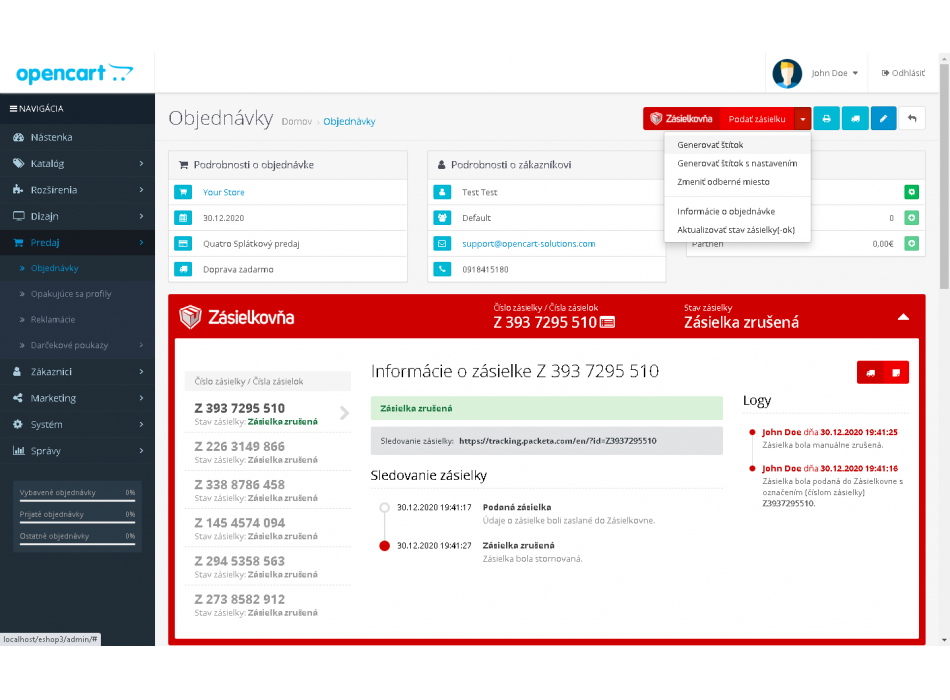The width and height of the screenshot is (950, 700).
Task: Open the John Doe user dropdown
Action: click(x=835, y=73)
